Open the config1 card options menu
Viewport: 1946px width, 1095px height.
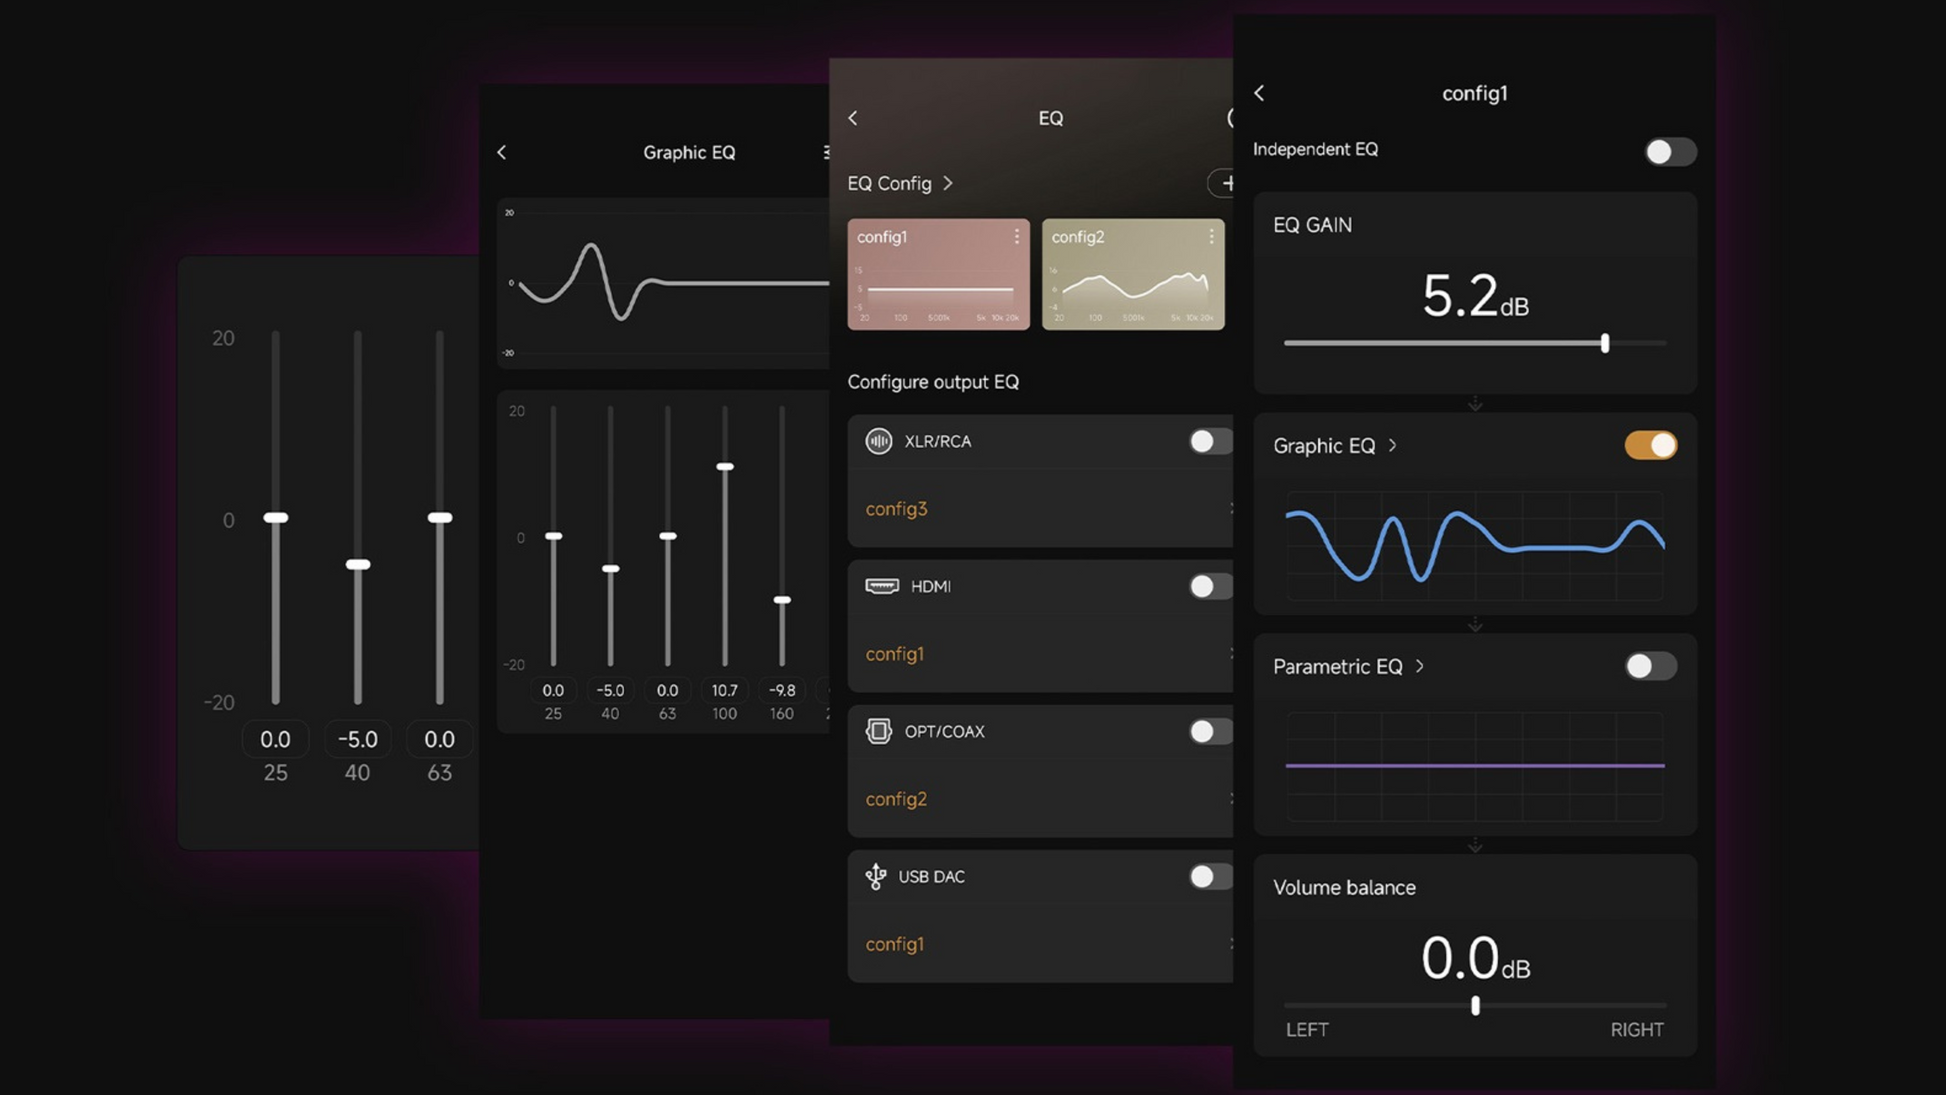pos(1017,236)
